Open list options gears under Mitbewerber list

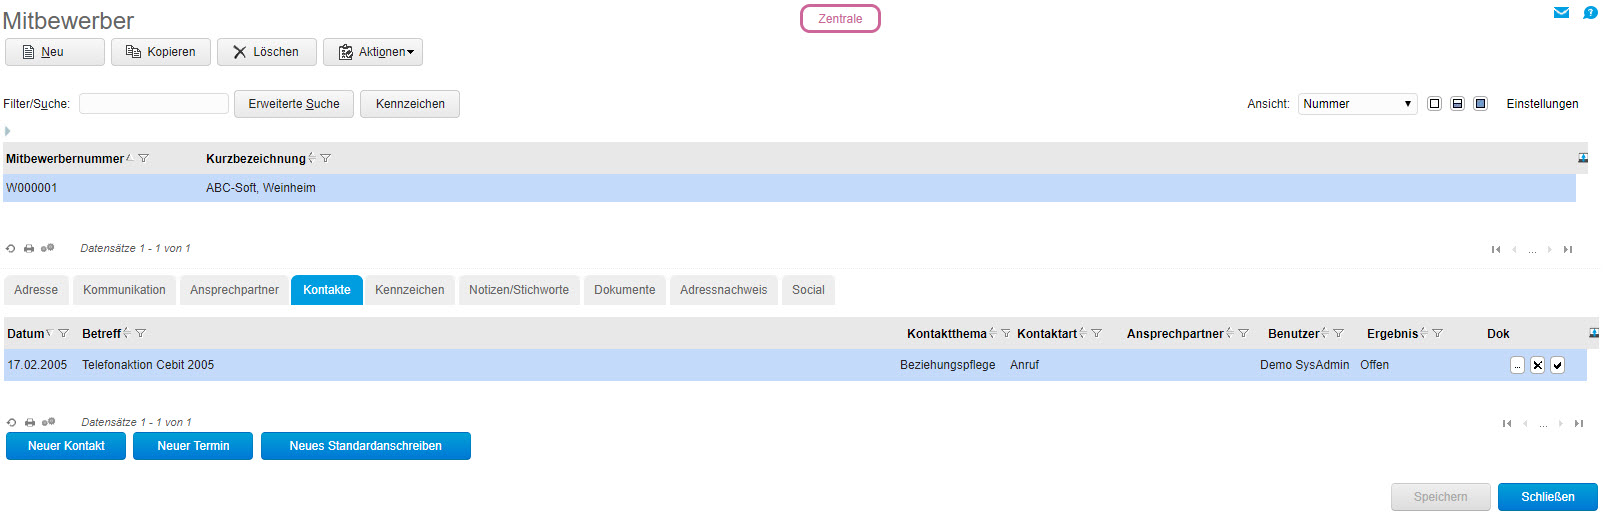pos(47,248)
